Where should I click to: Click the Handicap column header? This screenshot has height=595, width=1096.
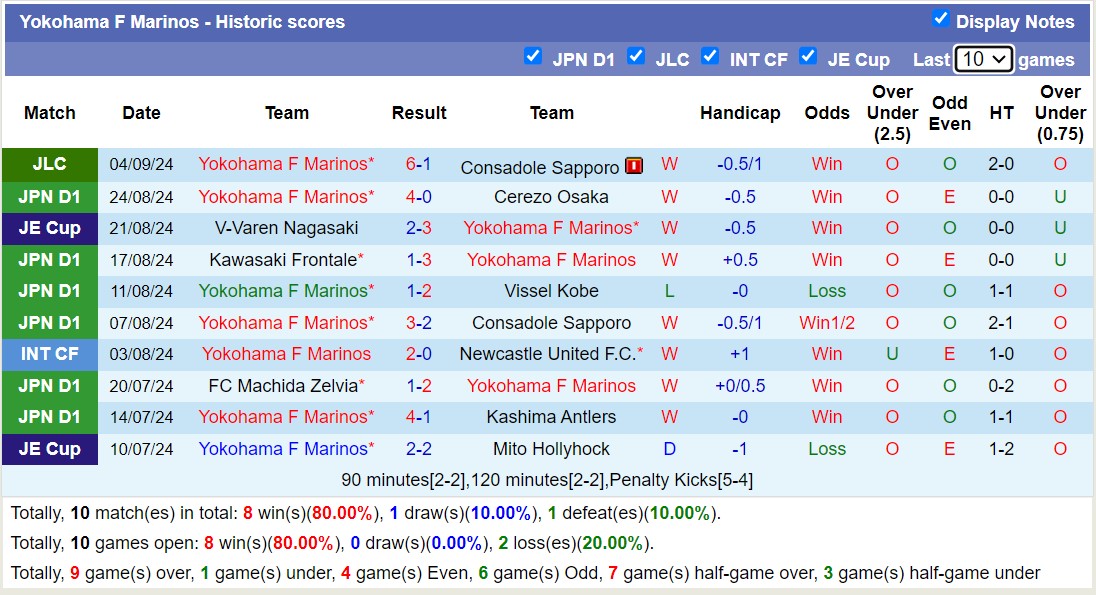(740, 113)
